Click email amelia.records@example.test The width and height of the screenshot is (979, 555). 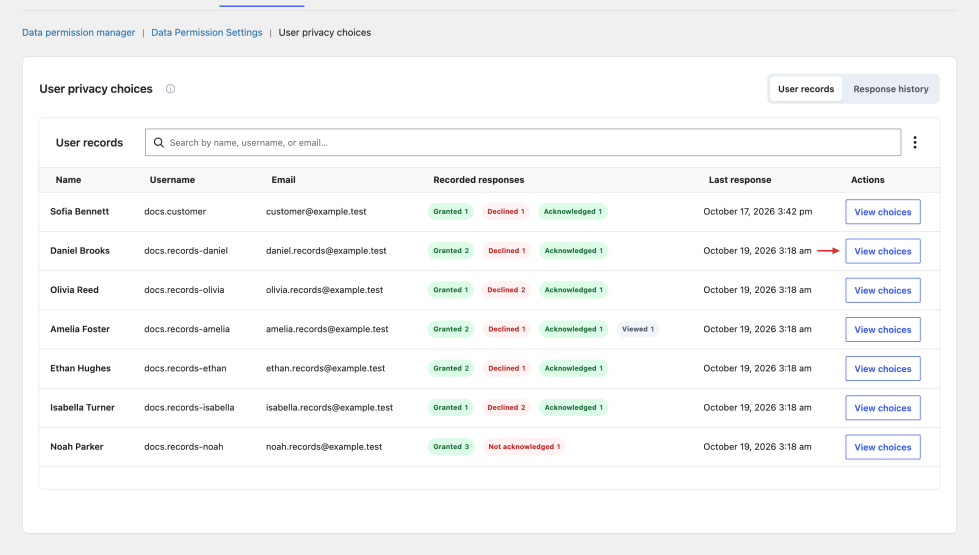pyautogui.click(x=327, y=329)
